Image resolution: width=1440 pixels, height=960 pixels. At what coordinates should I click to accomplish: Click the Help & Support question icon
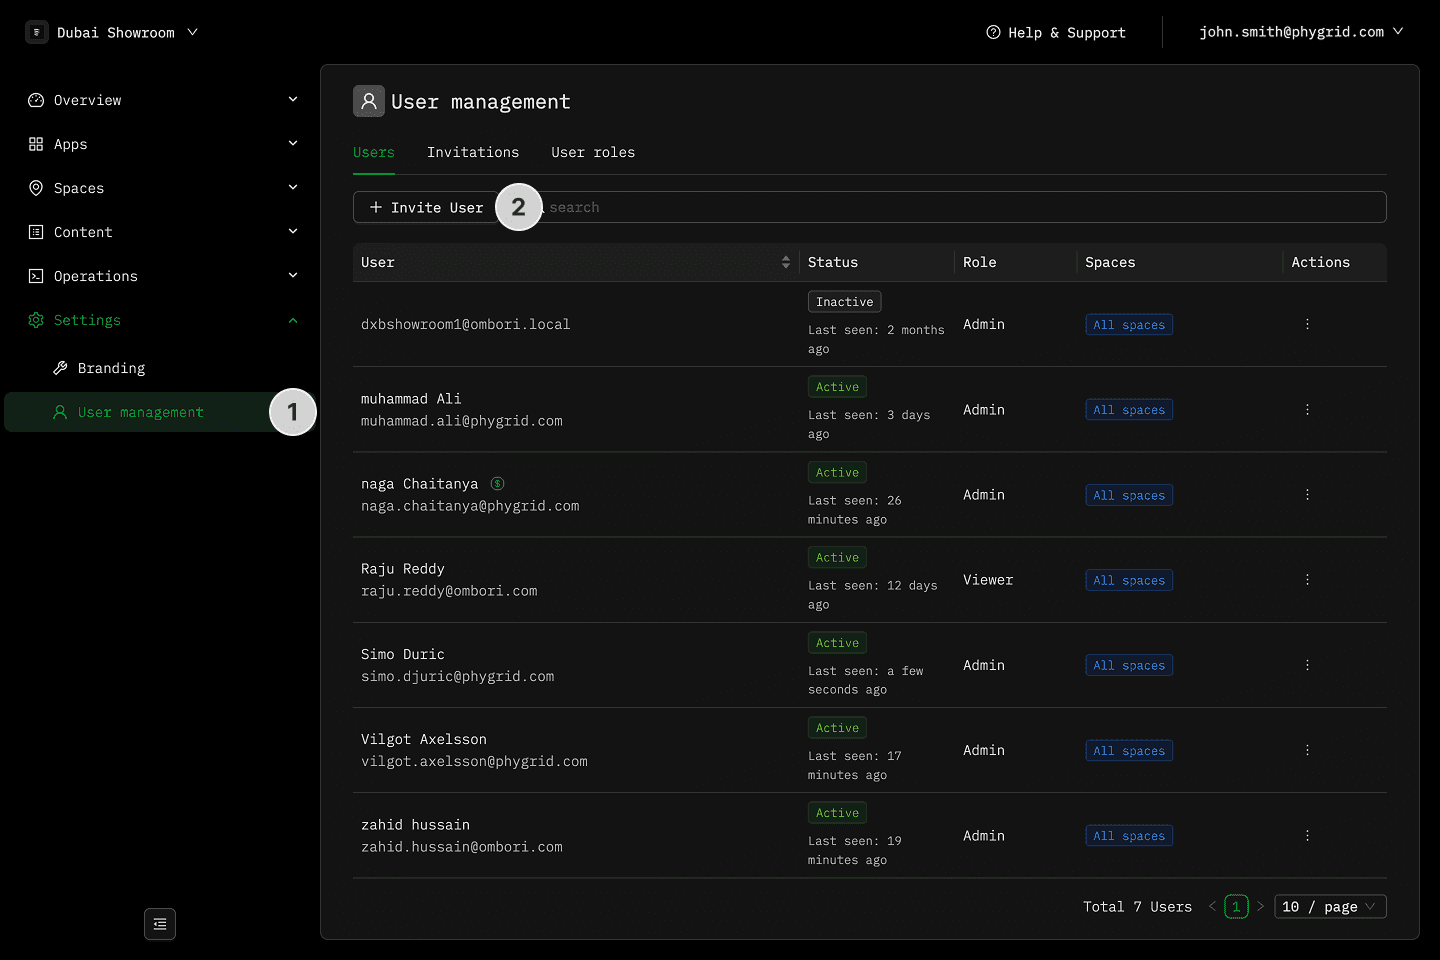pyautogui.click(x=993, y=32)
